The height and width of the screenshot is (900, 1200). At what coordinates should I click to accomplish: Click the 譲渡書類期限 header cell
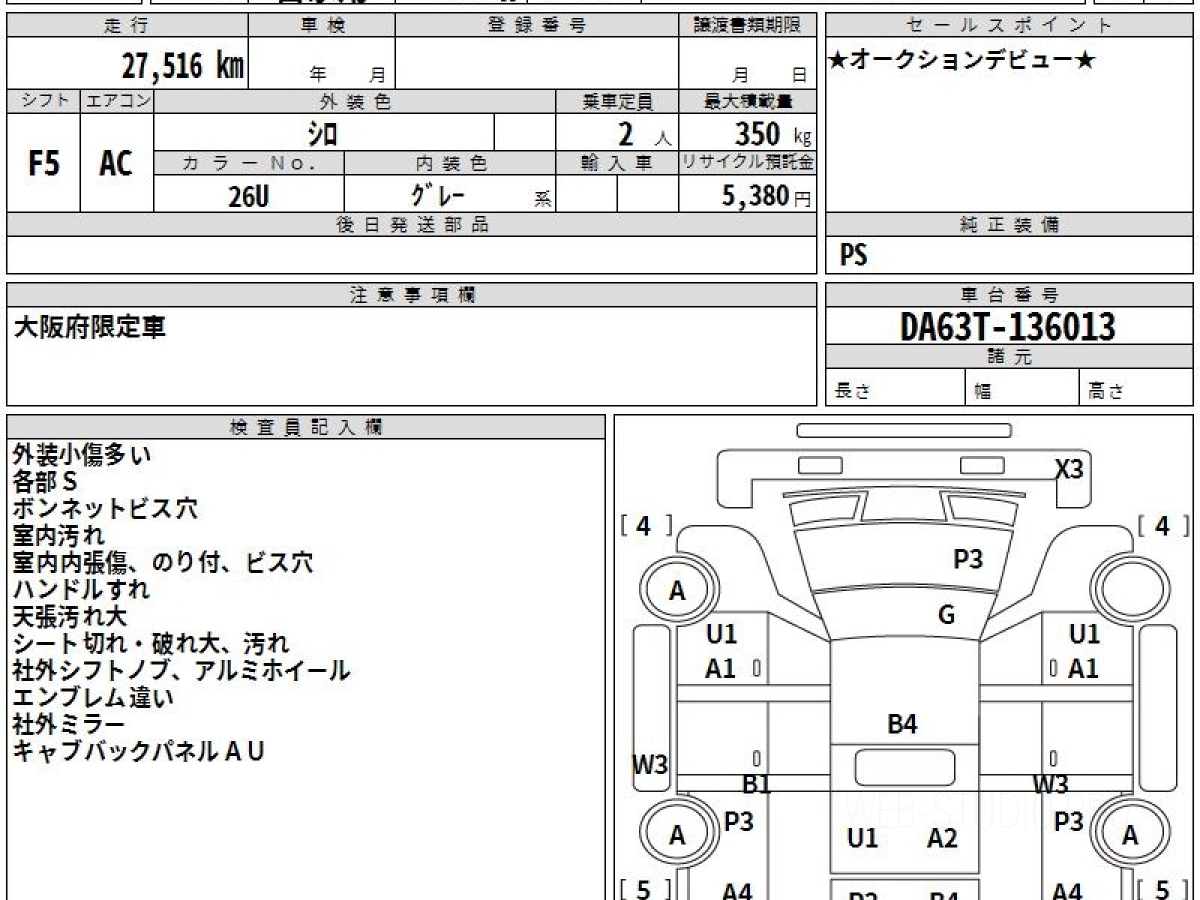(x=748, y=25)
